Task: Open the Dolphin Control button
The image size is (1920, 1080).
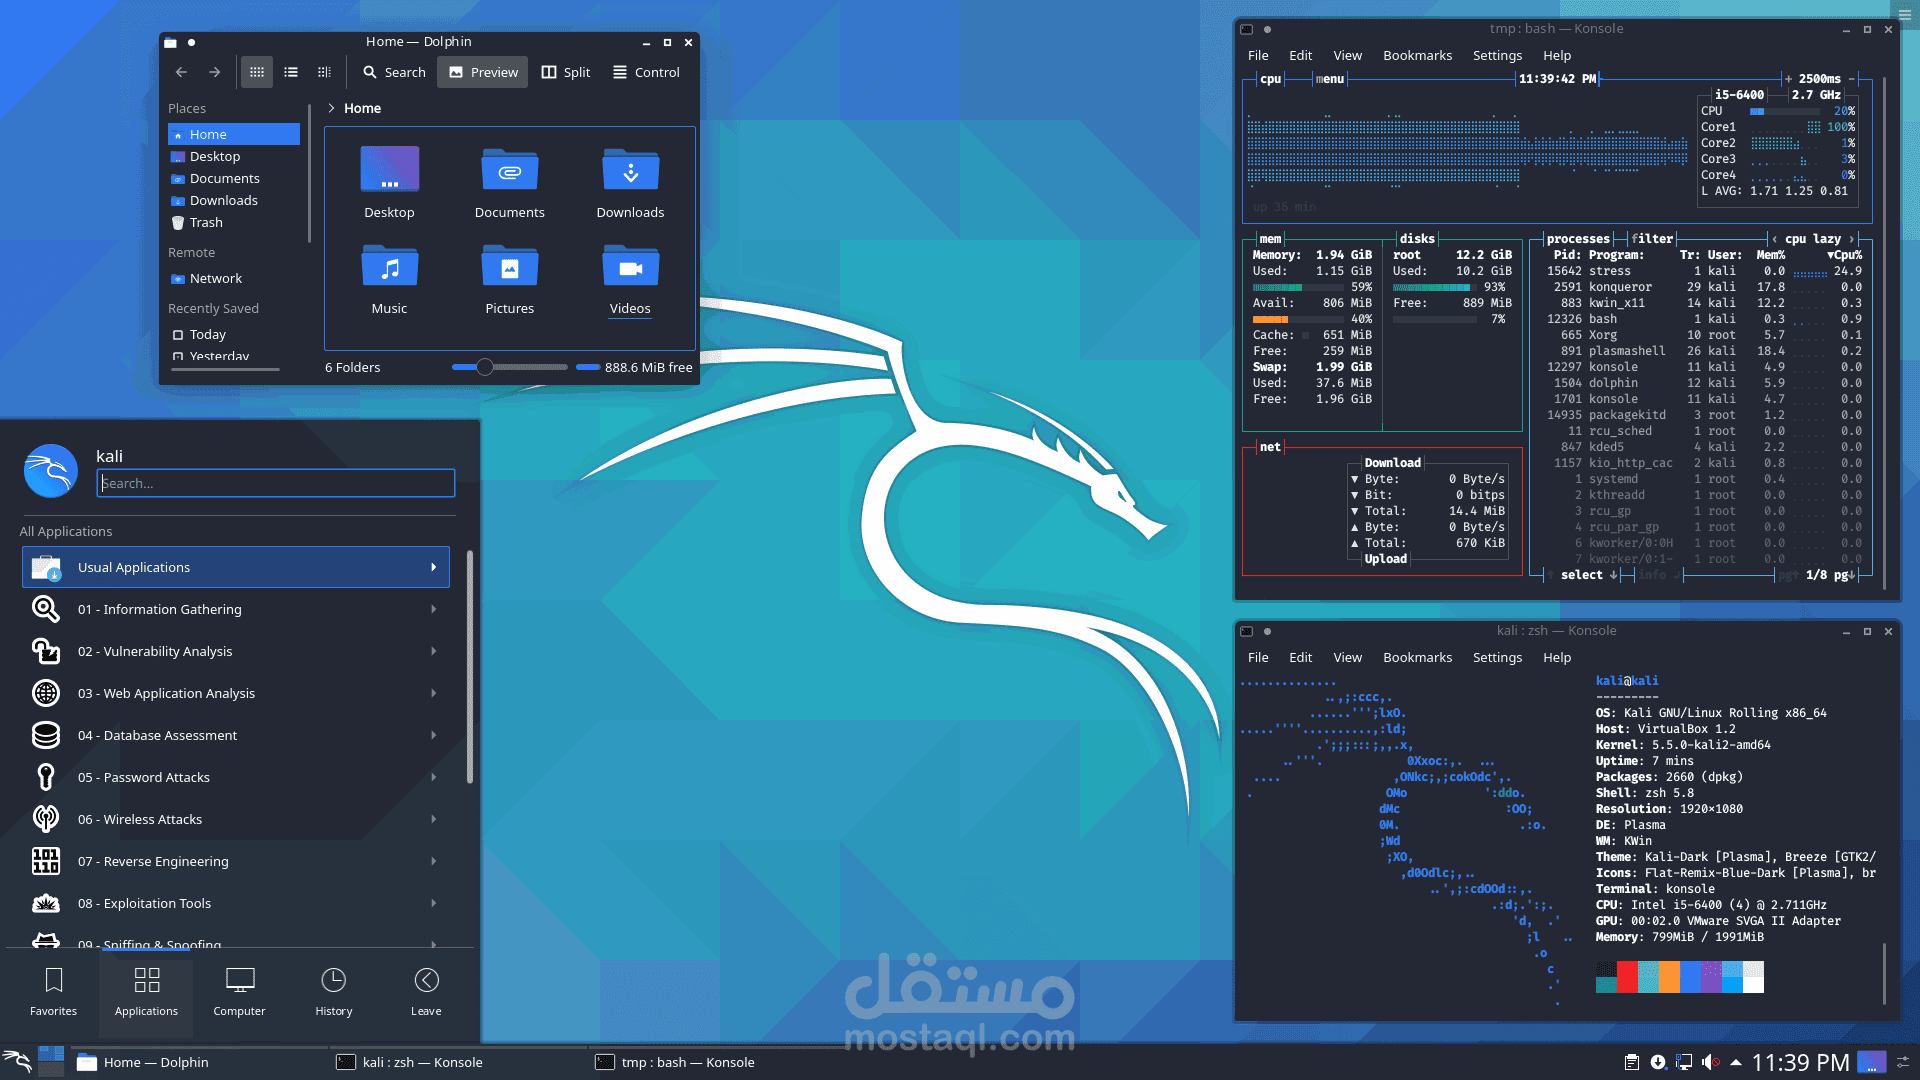Action: [646, 72]
